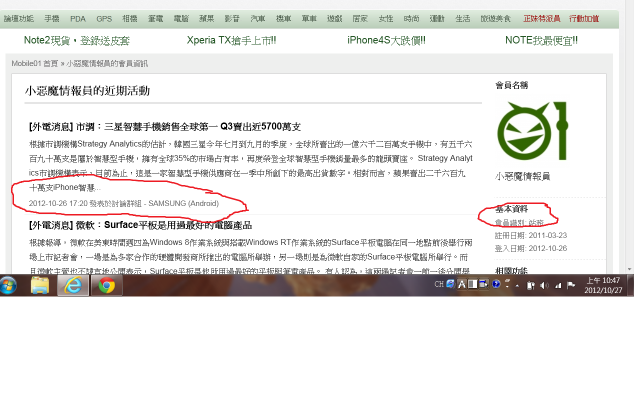
Task: Open the 女性 forum category
Action: [x=386, y=19]
